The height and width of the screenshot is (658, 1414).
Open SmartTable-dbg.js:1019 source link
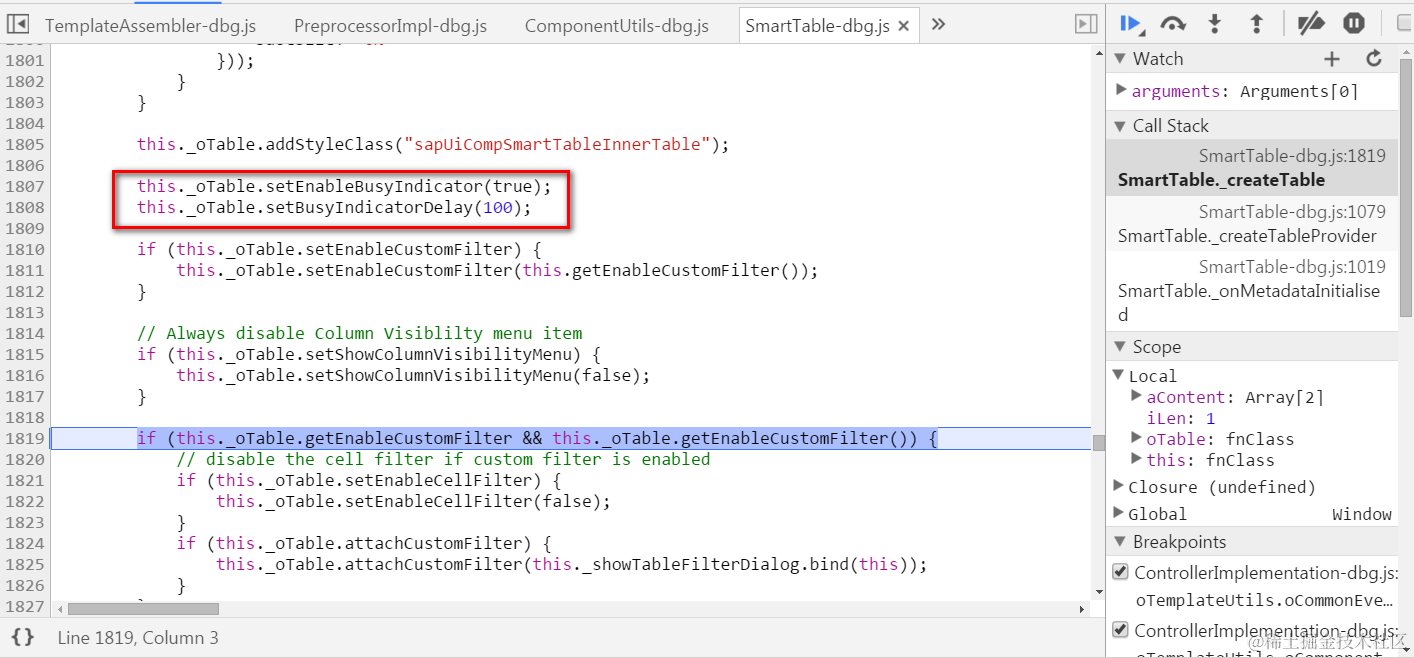tap(1292, 267)
